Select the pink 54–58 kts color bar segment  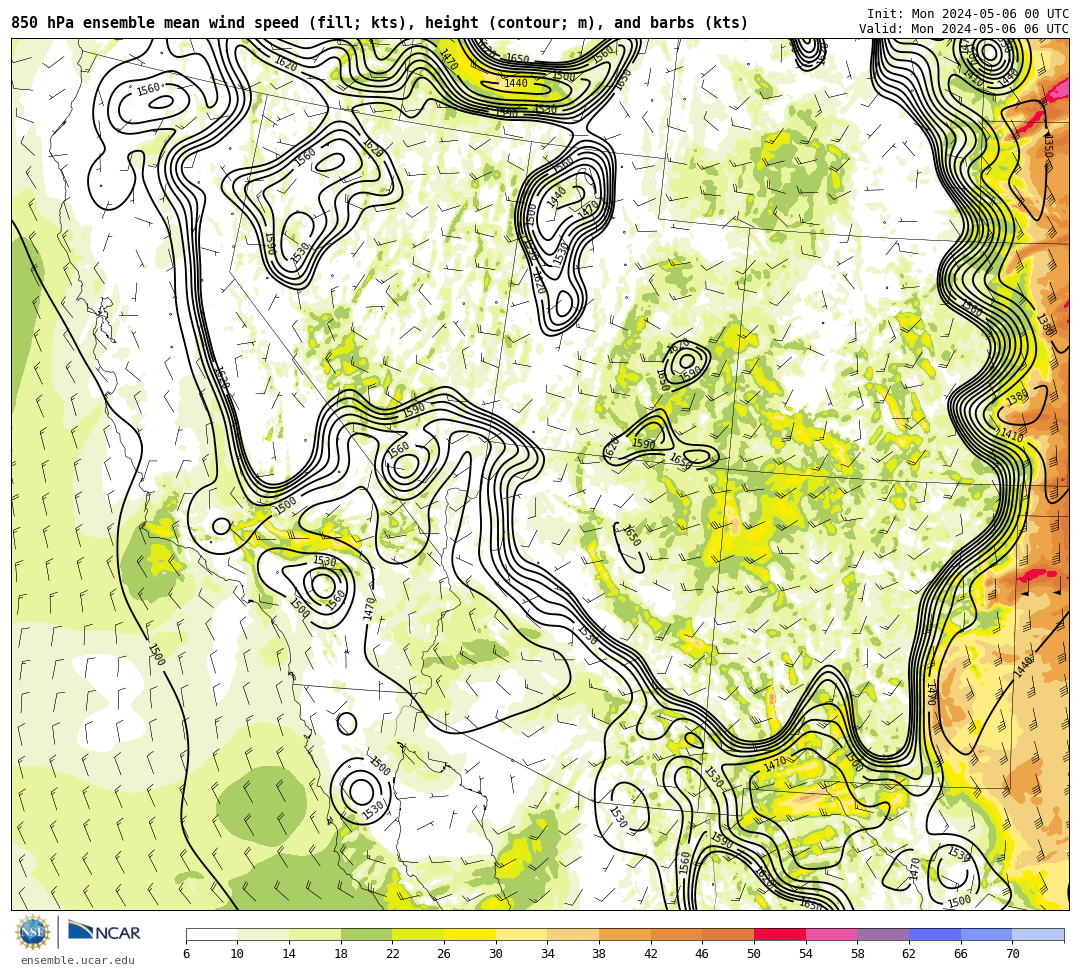coord(831,934)
